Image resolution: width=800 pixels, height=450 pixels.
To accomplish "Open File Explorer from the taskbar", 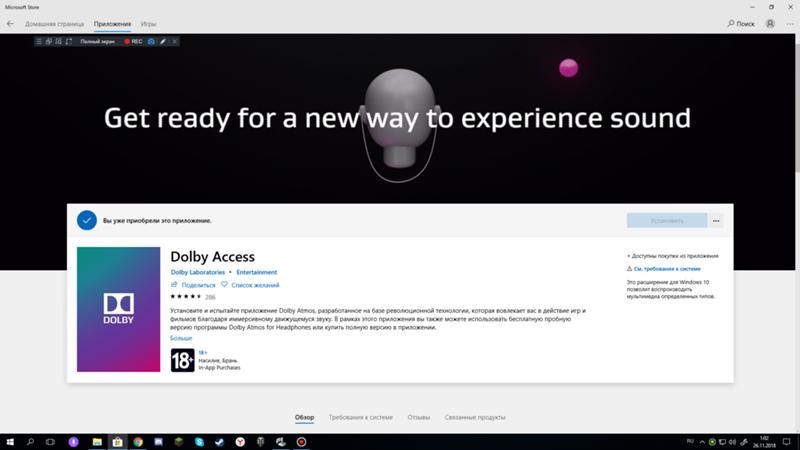I will 97,442.
